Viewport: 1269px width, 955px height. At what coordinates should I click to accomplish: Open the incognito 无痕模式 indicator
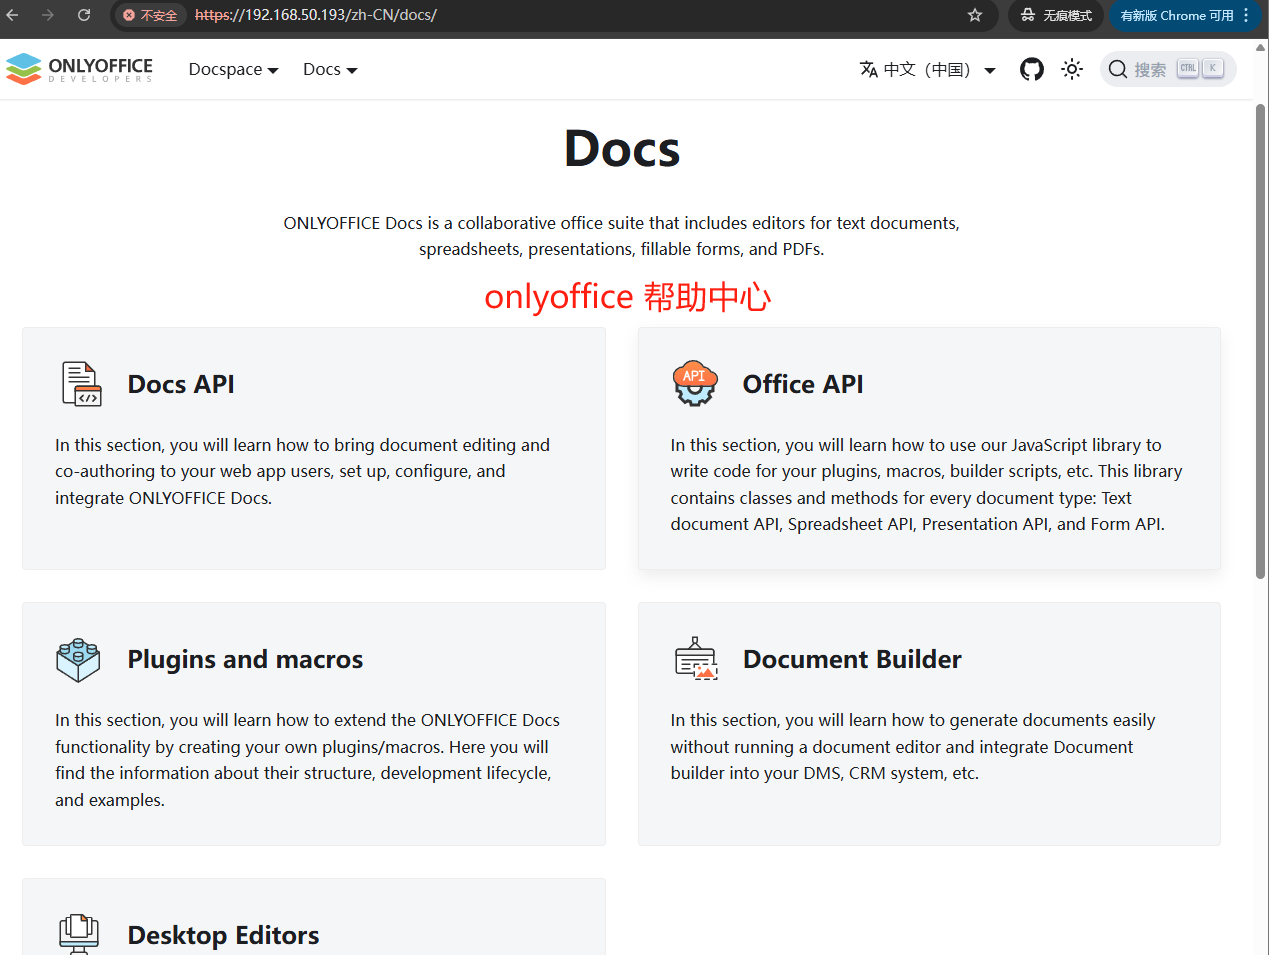[x=1056, y=15]
